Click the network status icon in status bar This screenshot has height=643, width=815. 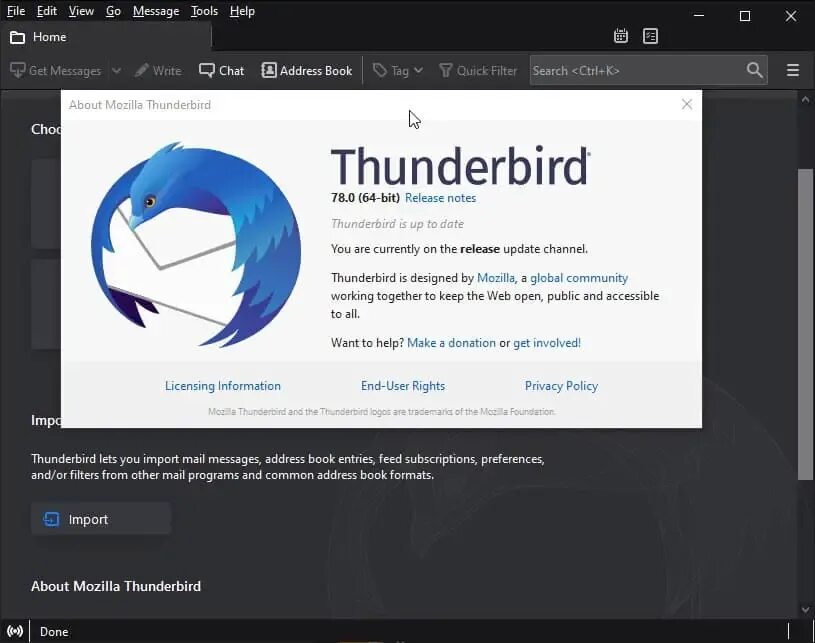[15, 631]
